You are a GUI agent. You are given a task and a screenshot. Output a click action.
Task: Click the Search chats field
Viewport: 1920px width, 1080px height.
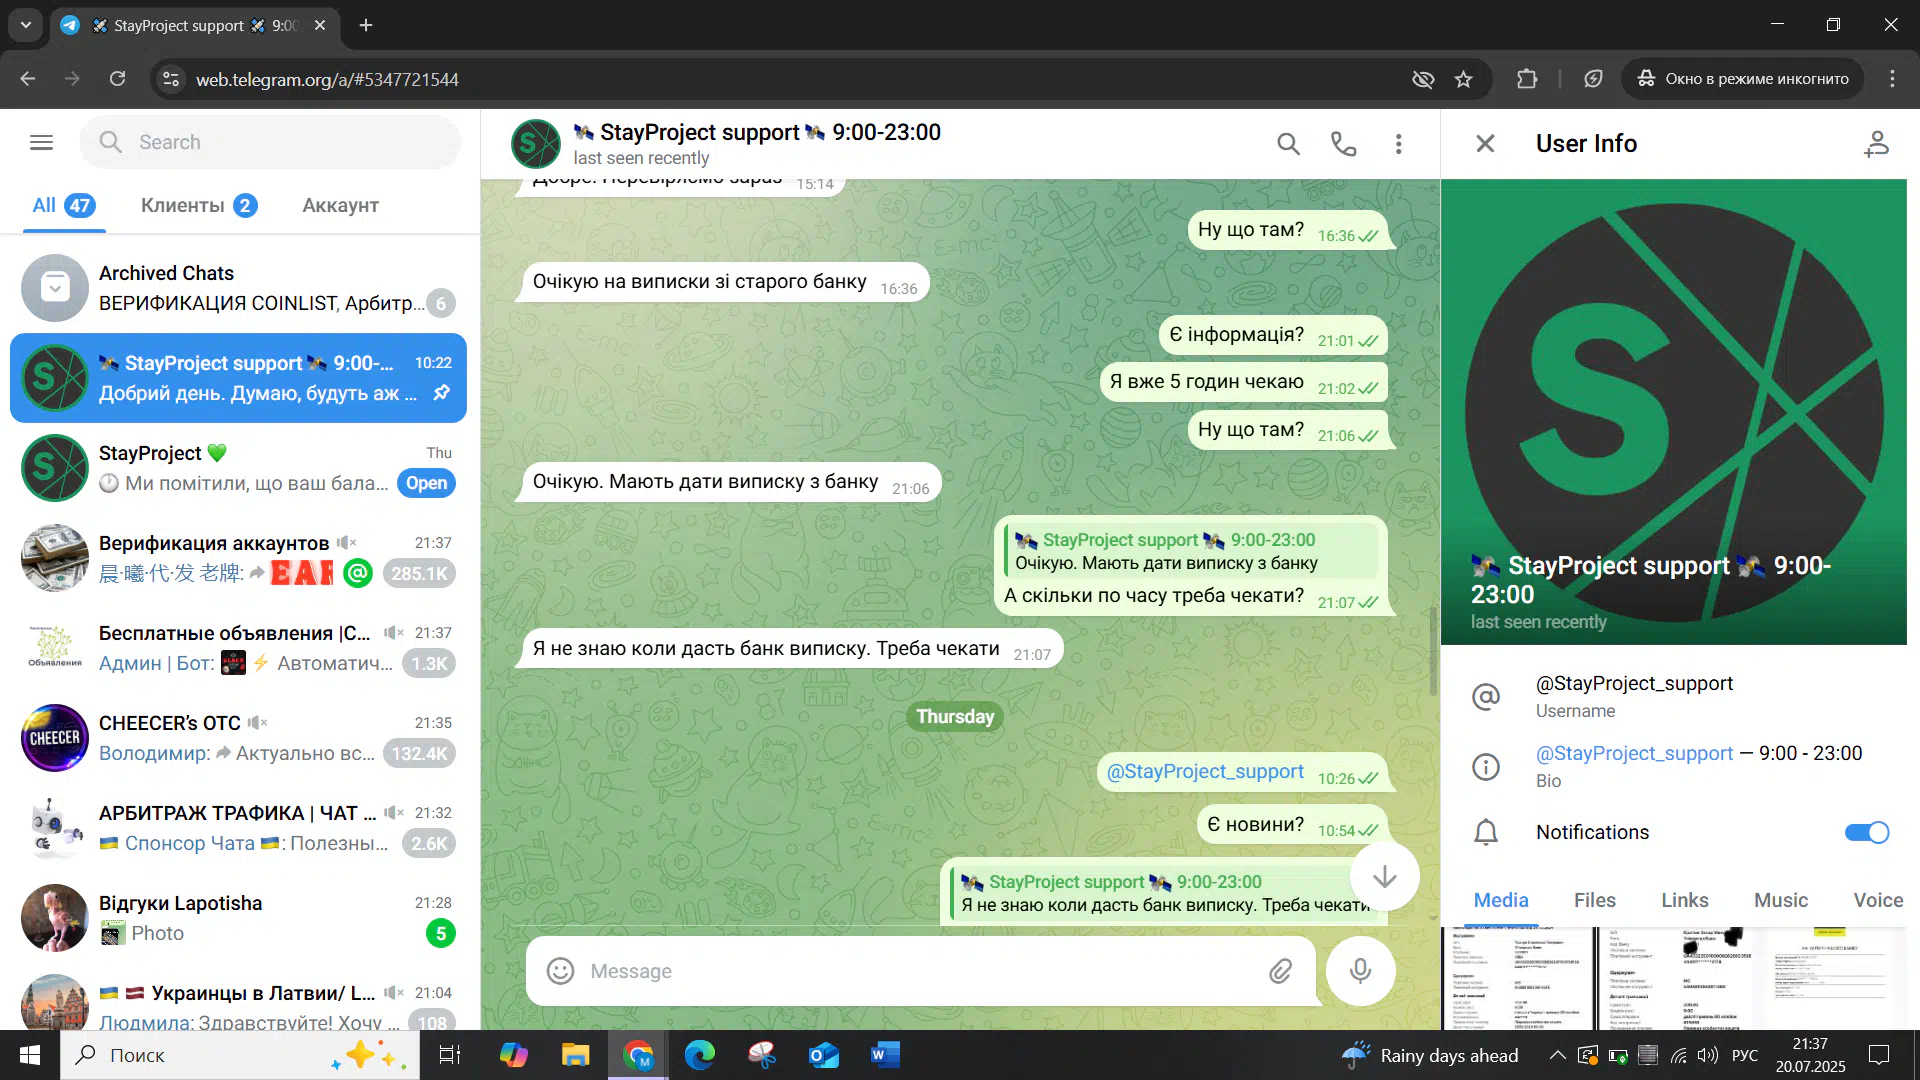pyautogui.click(x=270, y=142)
